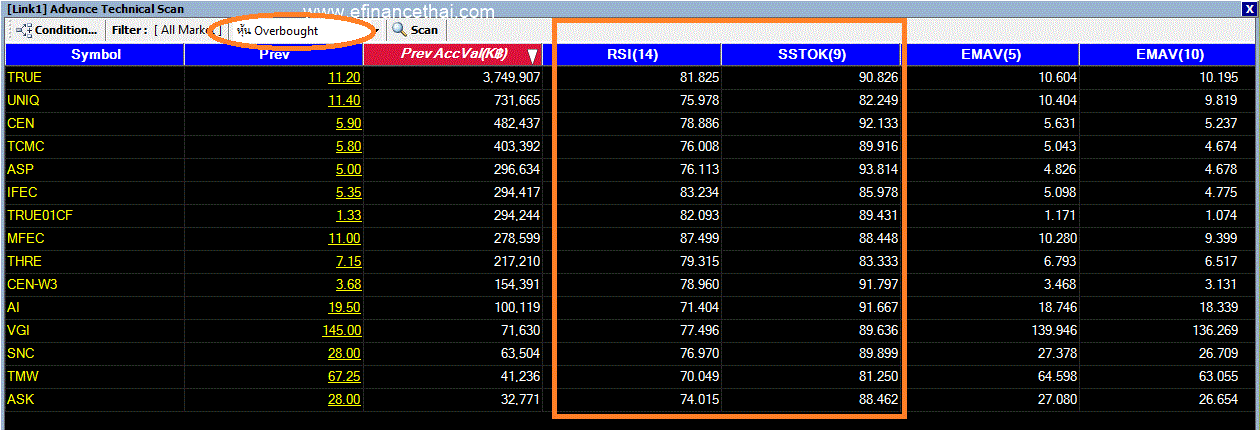The height and width of the screenshot is (430, 1260).
Task: Open the Condition... settings button
Action: [x=57, y=30]
